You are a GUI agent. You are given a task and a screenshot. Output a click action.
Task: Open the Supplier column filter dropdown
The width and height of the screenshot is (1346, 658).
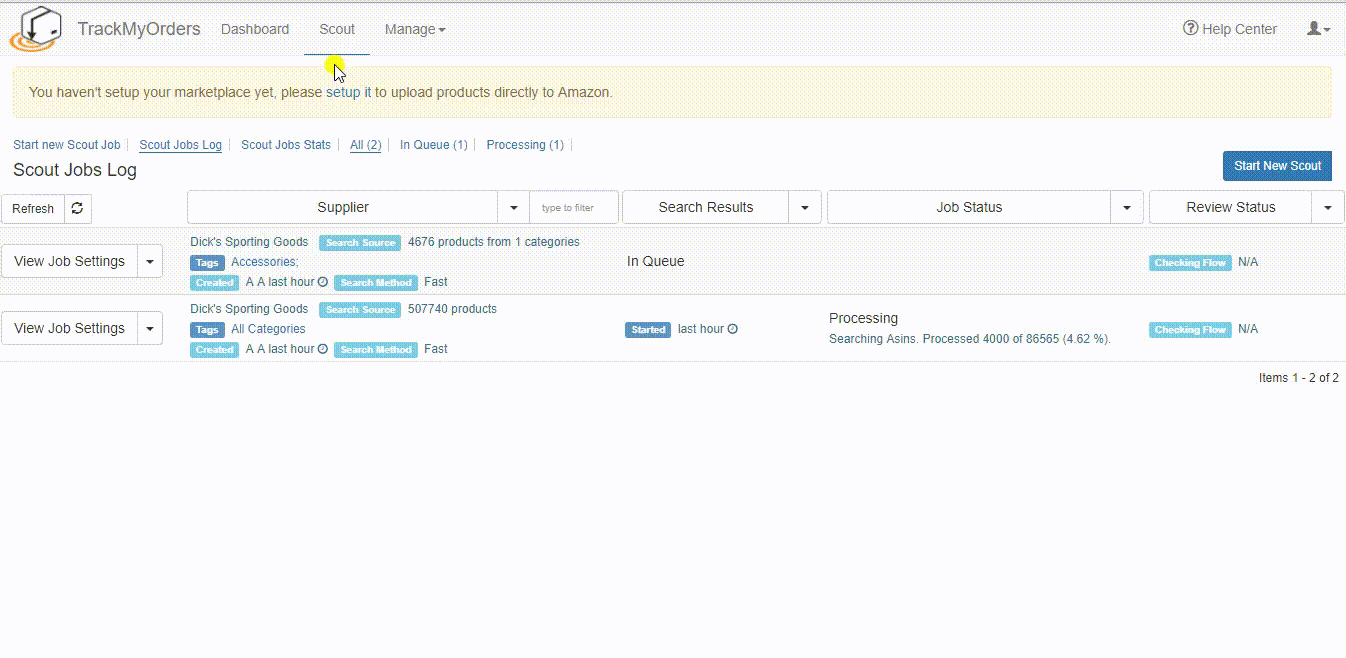[513, 207]
